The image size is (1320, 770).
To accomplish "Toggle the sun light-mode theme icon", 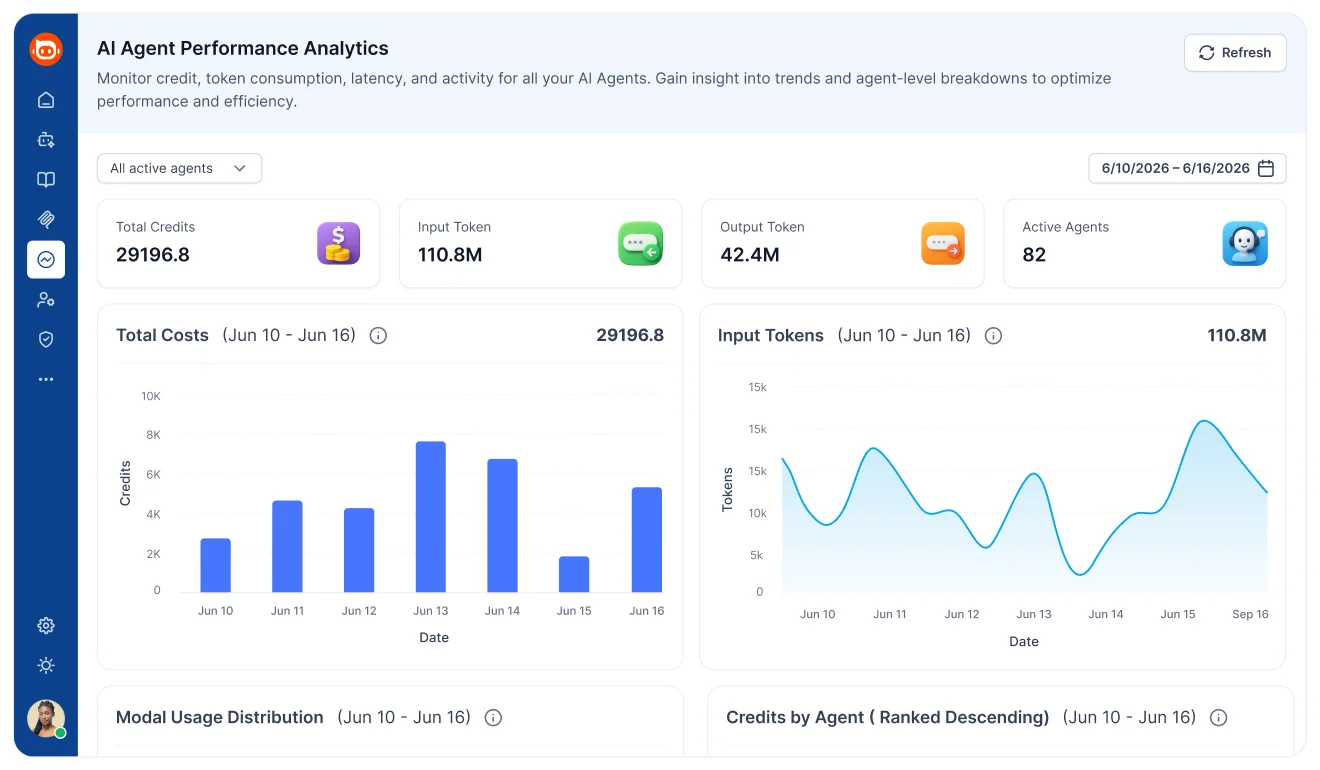I will coord(46,666).
